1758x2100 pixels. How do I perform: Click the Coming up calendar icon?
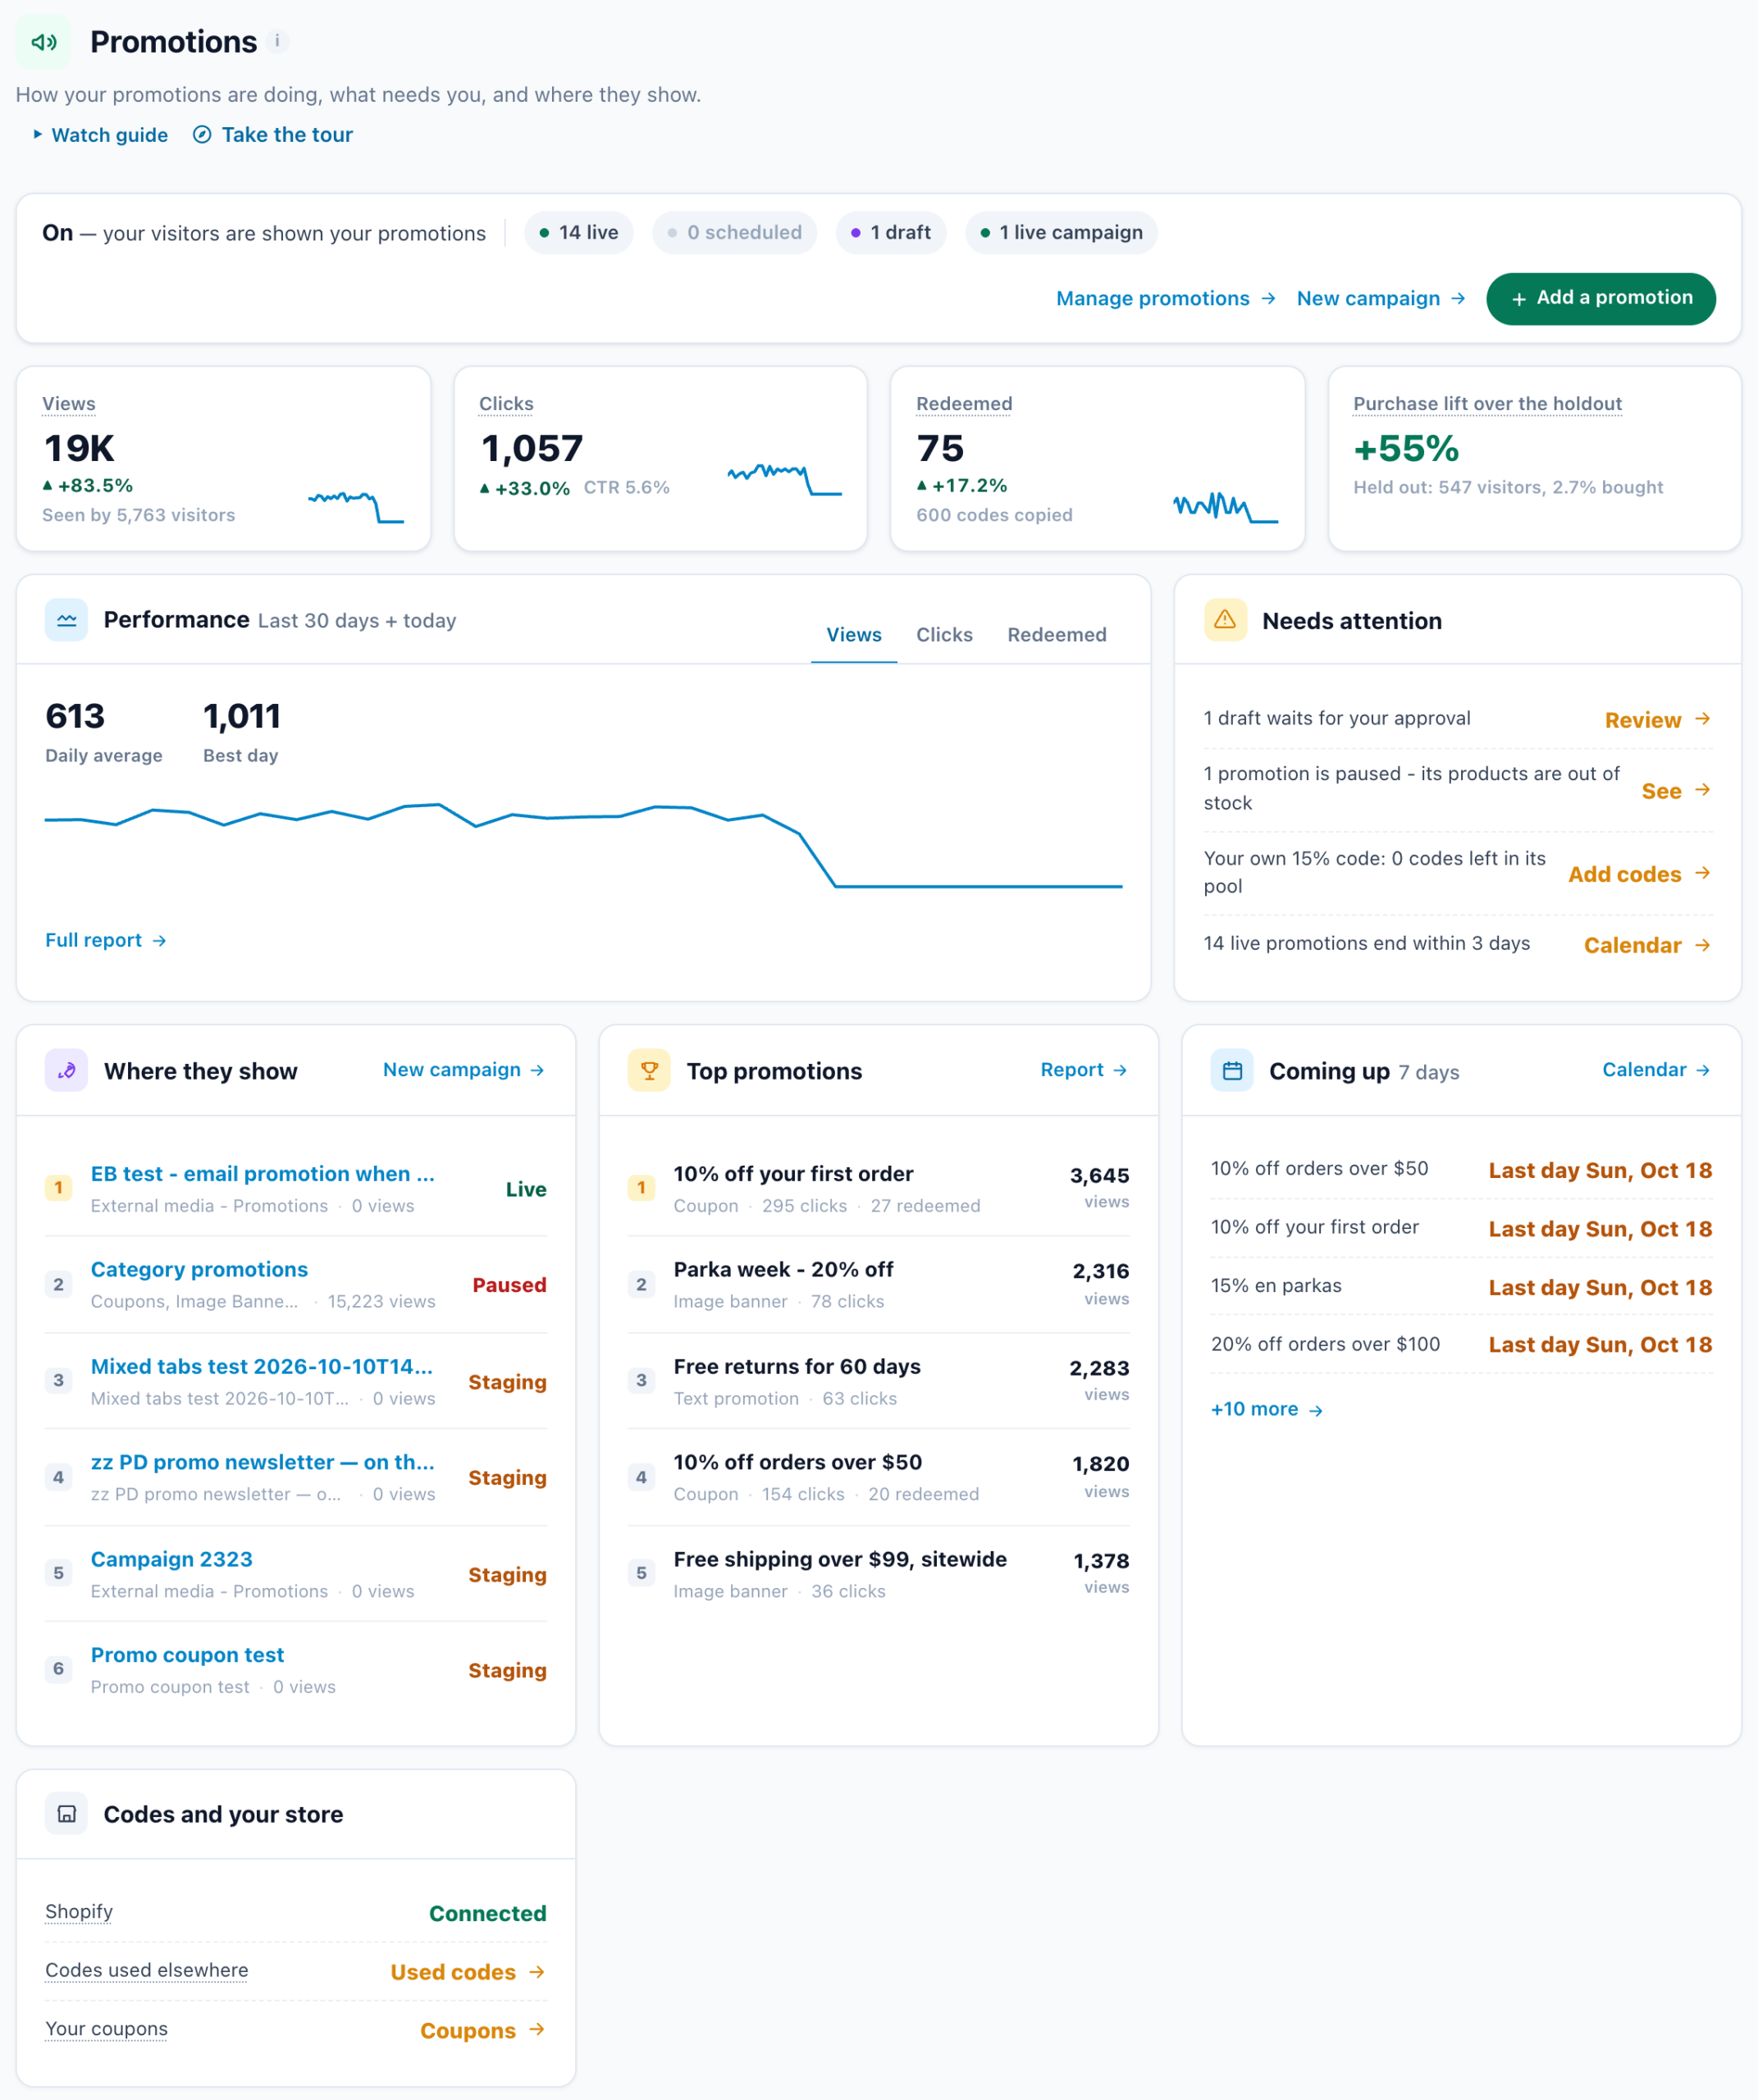coord(1232,1071)
